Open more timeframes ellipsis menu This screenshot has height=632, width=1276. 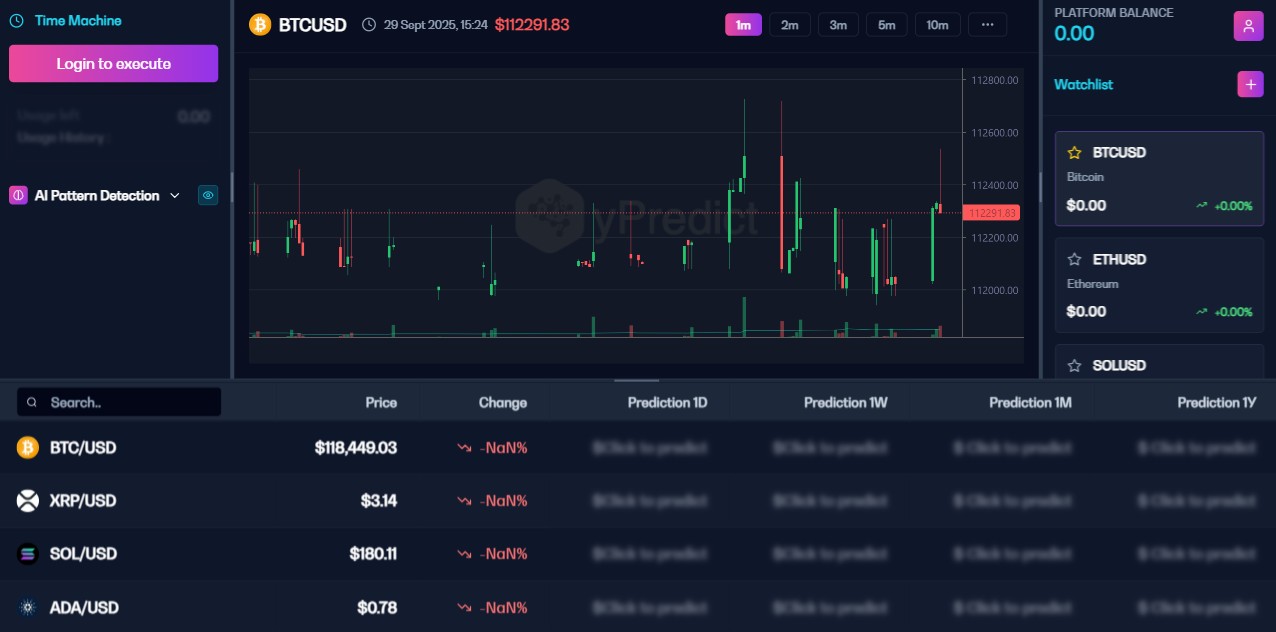(x=987, y=25)
